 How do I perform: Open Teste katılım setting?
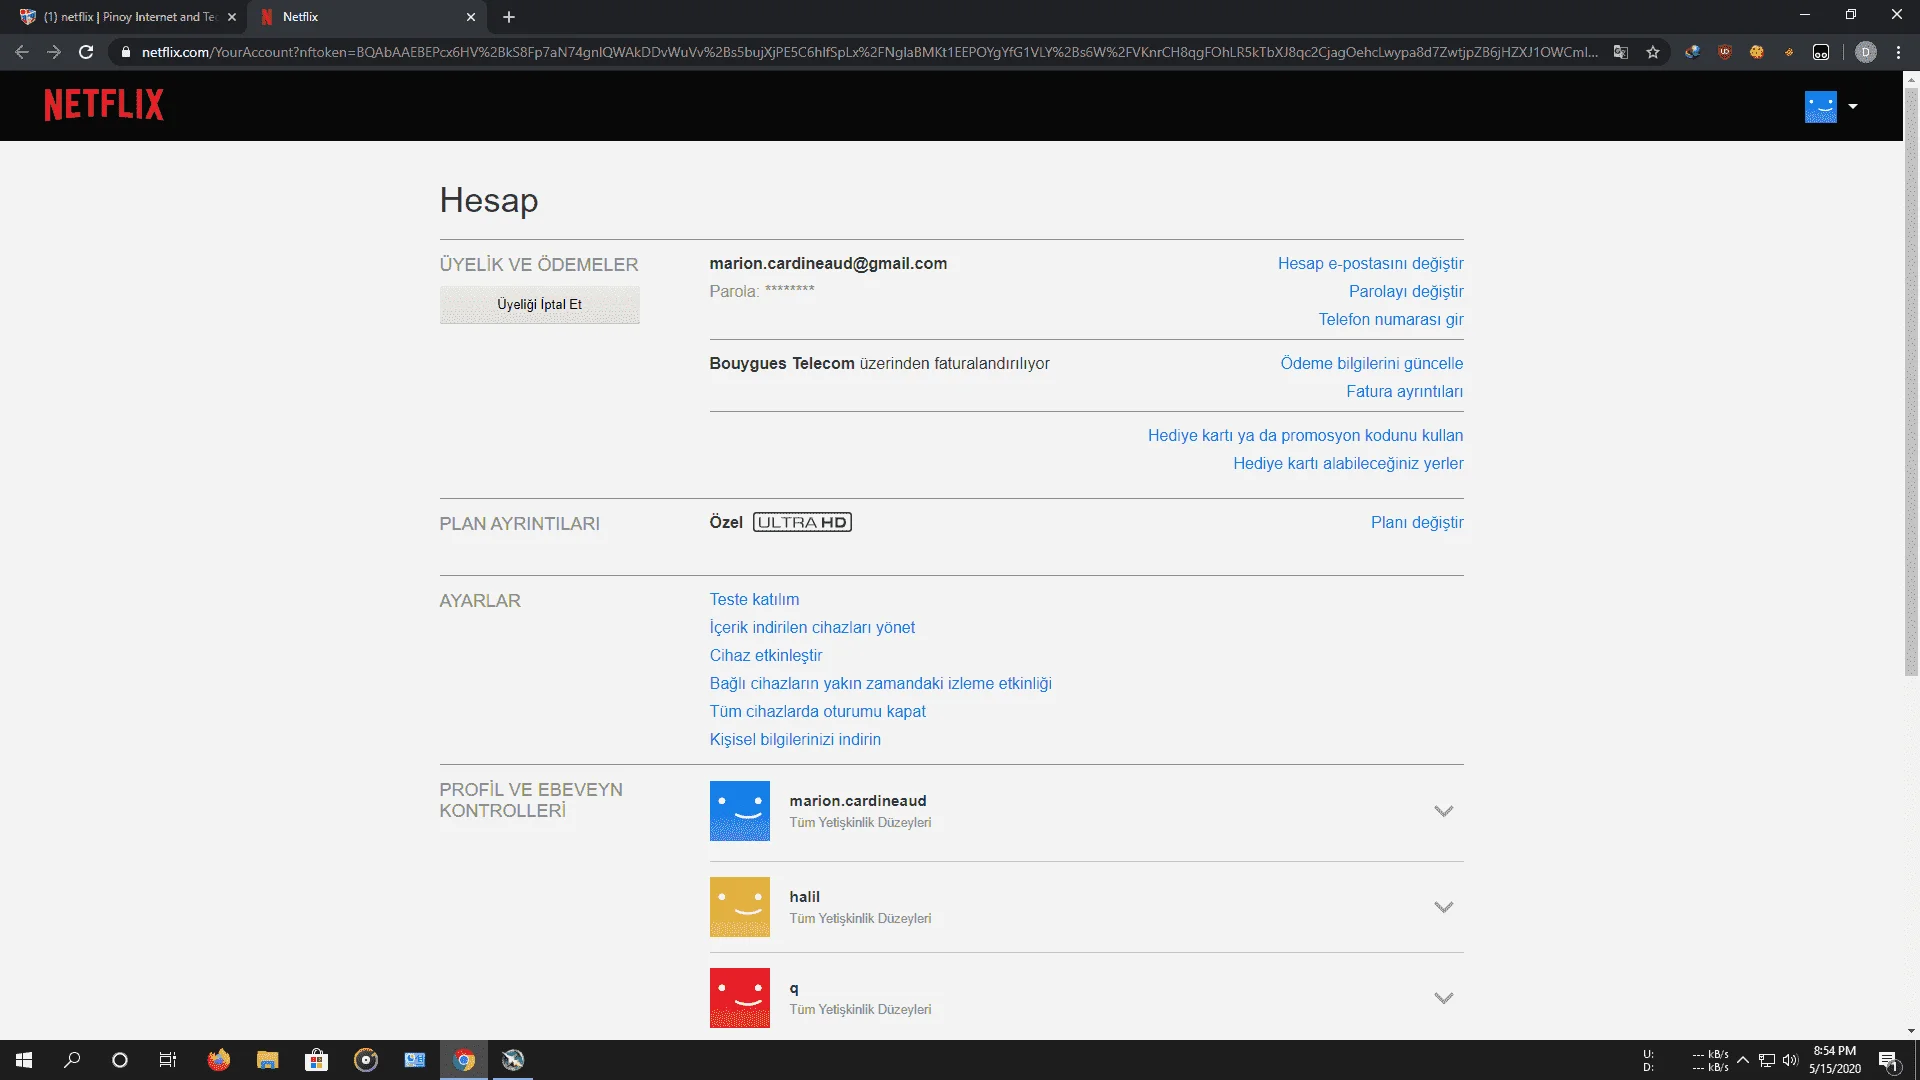pos(754,600)
